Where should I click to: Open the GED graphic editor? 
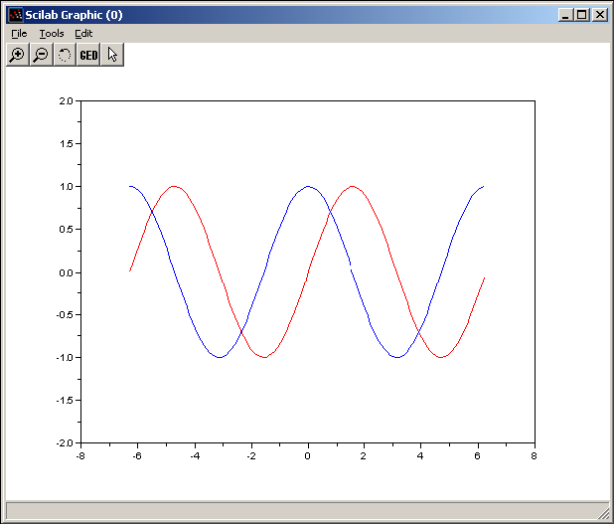point(88,55)
